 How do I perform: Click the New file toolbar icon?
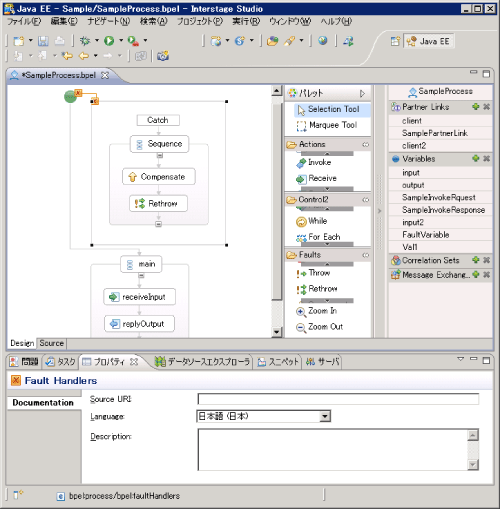coord(19,41)
